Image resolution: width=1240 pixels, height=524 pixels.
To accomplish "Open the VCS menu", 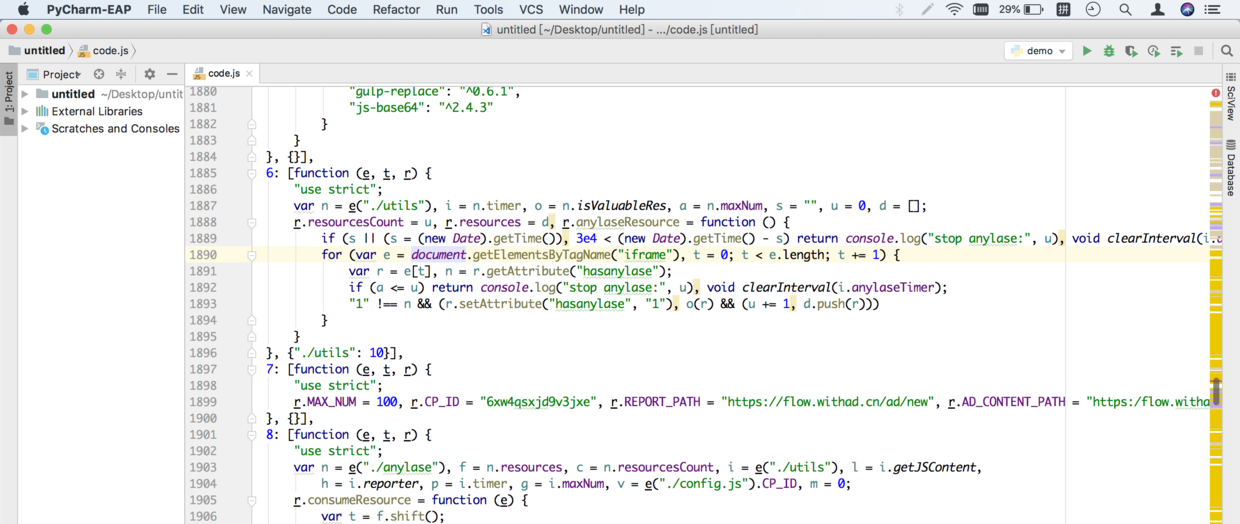I will (531, 9).
